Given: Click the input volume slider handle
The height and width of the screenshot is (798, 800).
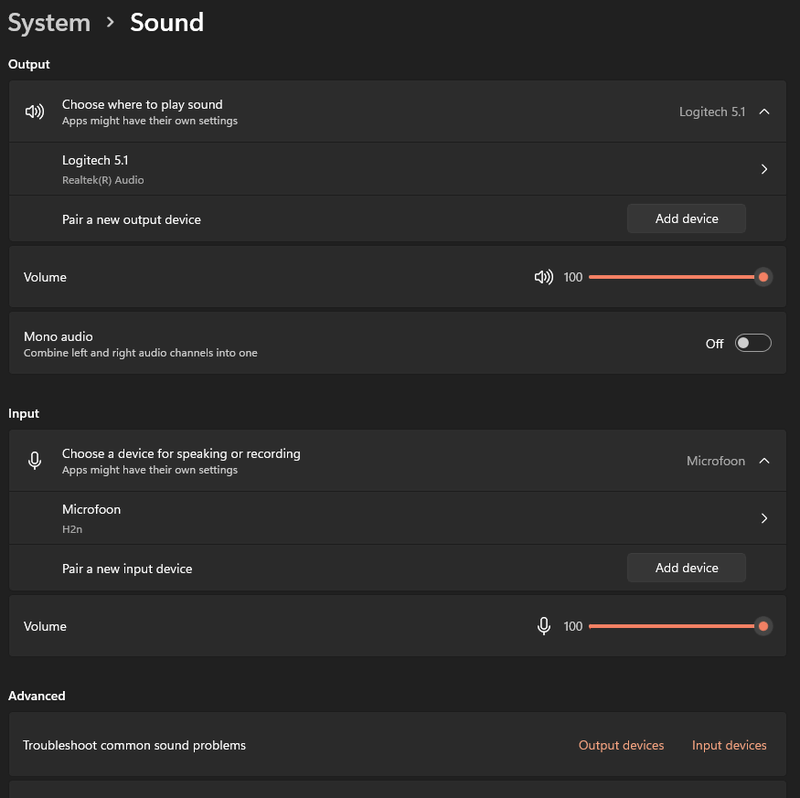Looking at the screenshot, I should (763, 626).
